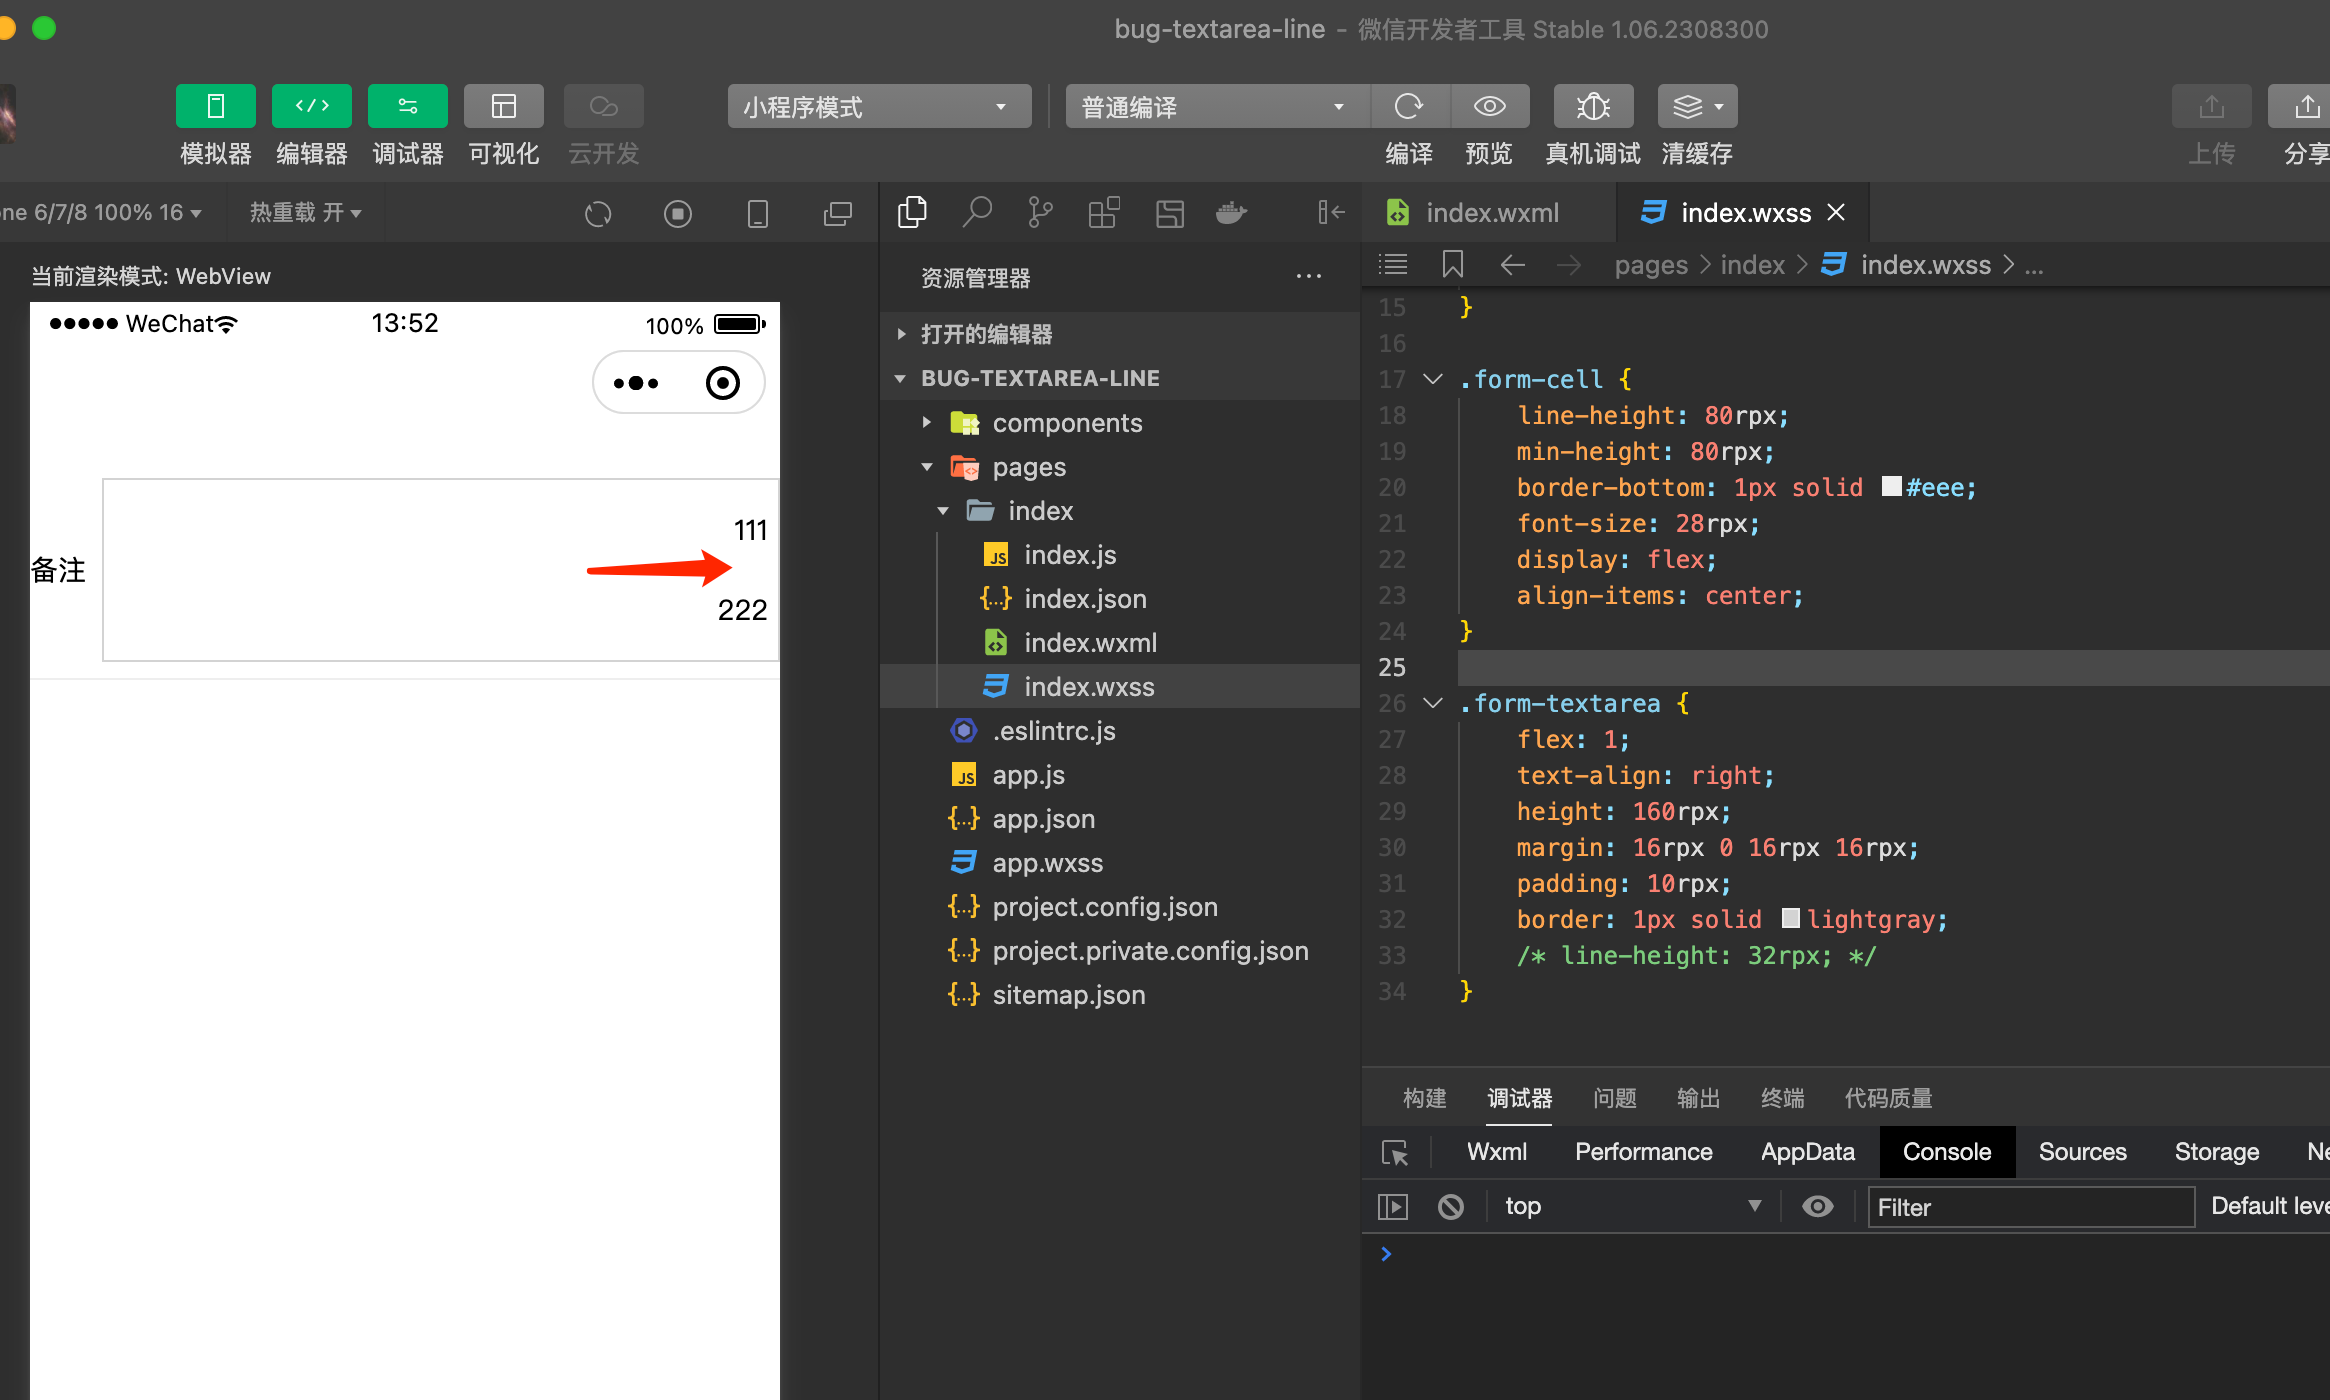This screenshot has height=1400, width=2330.
Task: Click the outline list icon in breadcrumb bar
Action: click(1392, 264)
